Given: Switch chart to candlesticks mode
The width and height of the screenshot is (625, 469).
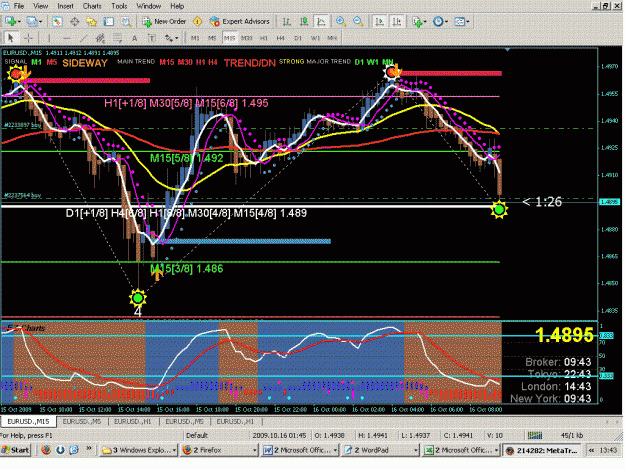Looking at the screenshot, I should click(x=304, y=22).
